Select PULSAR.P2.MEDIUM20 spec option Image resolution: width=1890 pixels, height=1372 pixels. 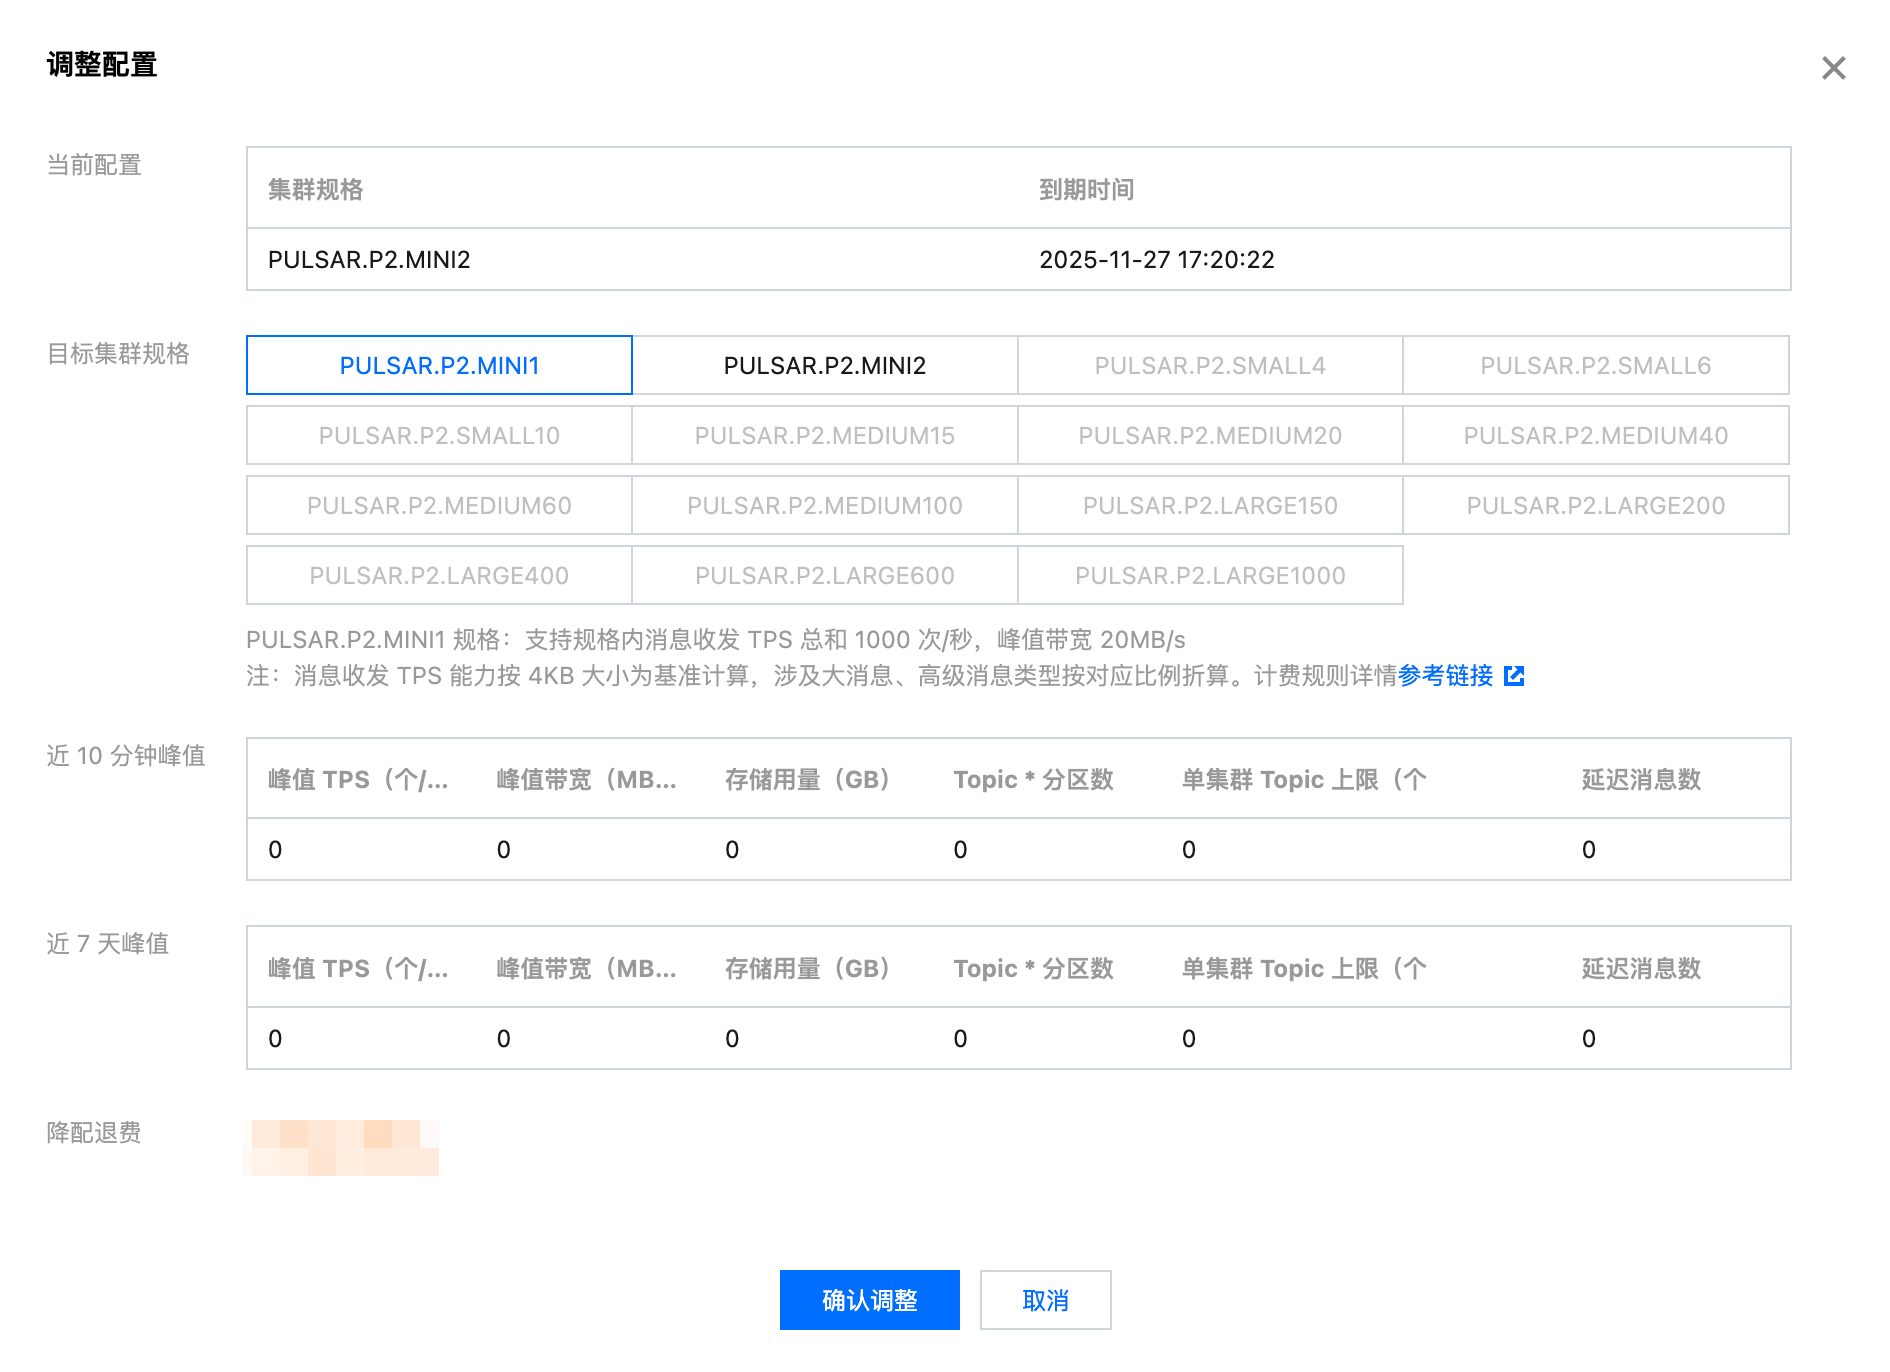tap(1210, 436)
